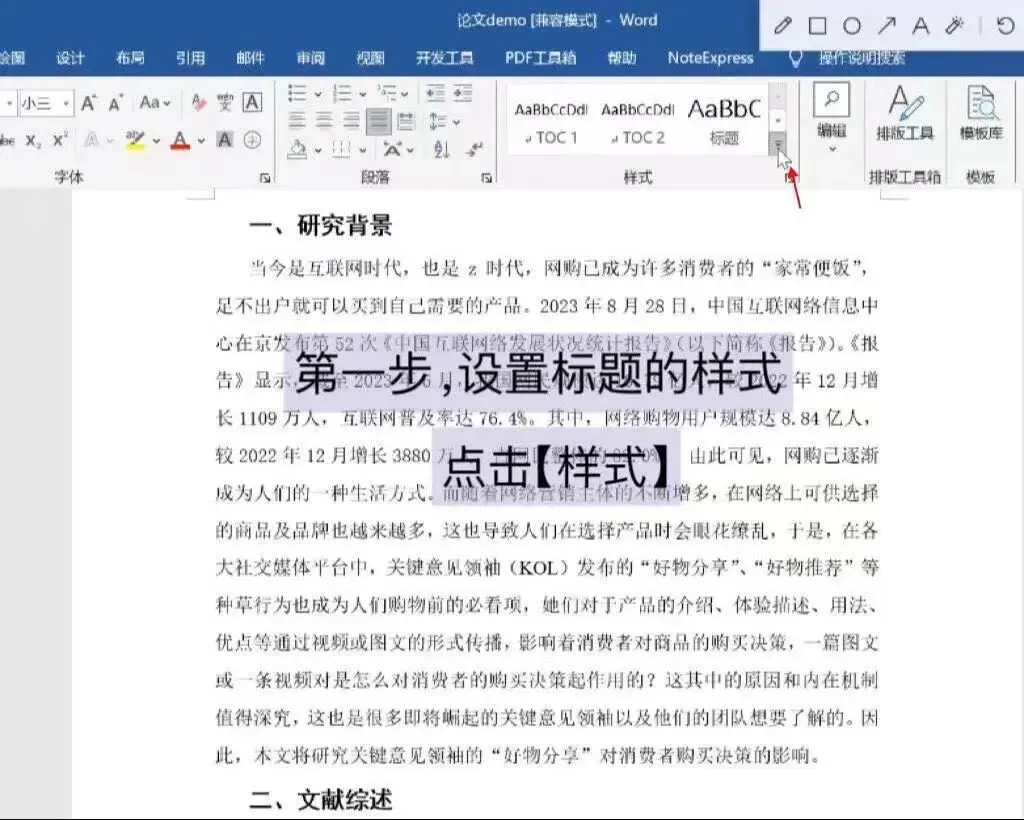This screenshot has width=1024, height=820.
Task: Click the undo annotation icon
Action: click(x=1006, y=26)
